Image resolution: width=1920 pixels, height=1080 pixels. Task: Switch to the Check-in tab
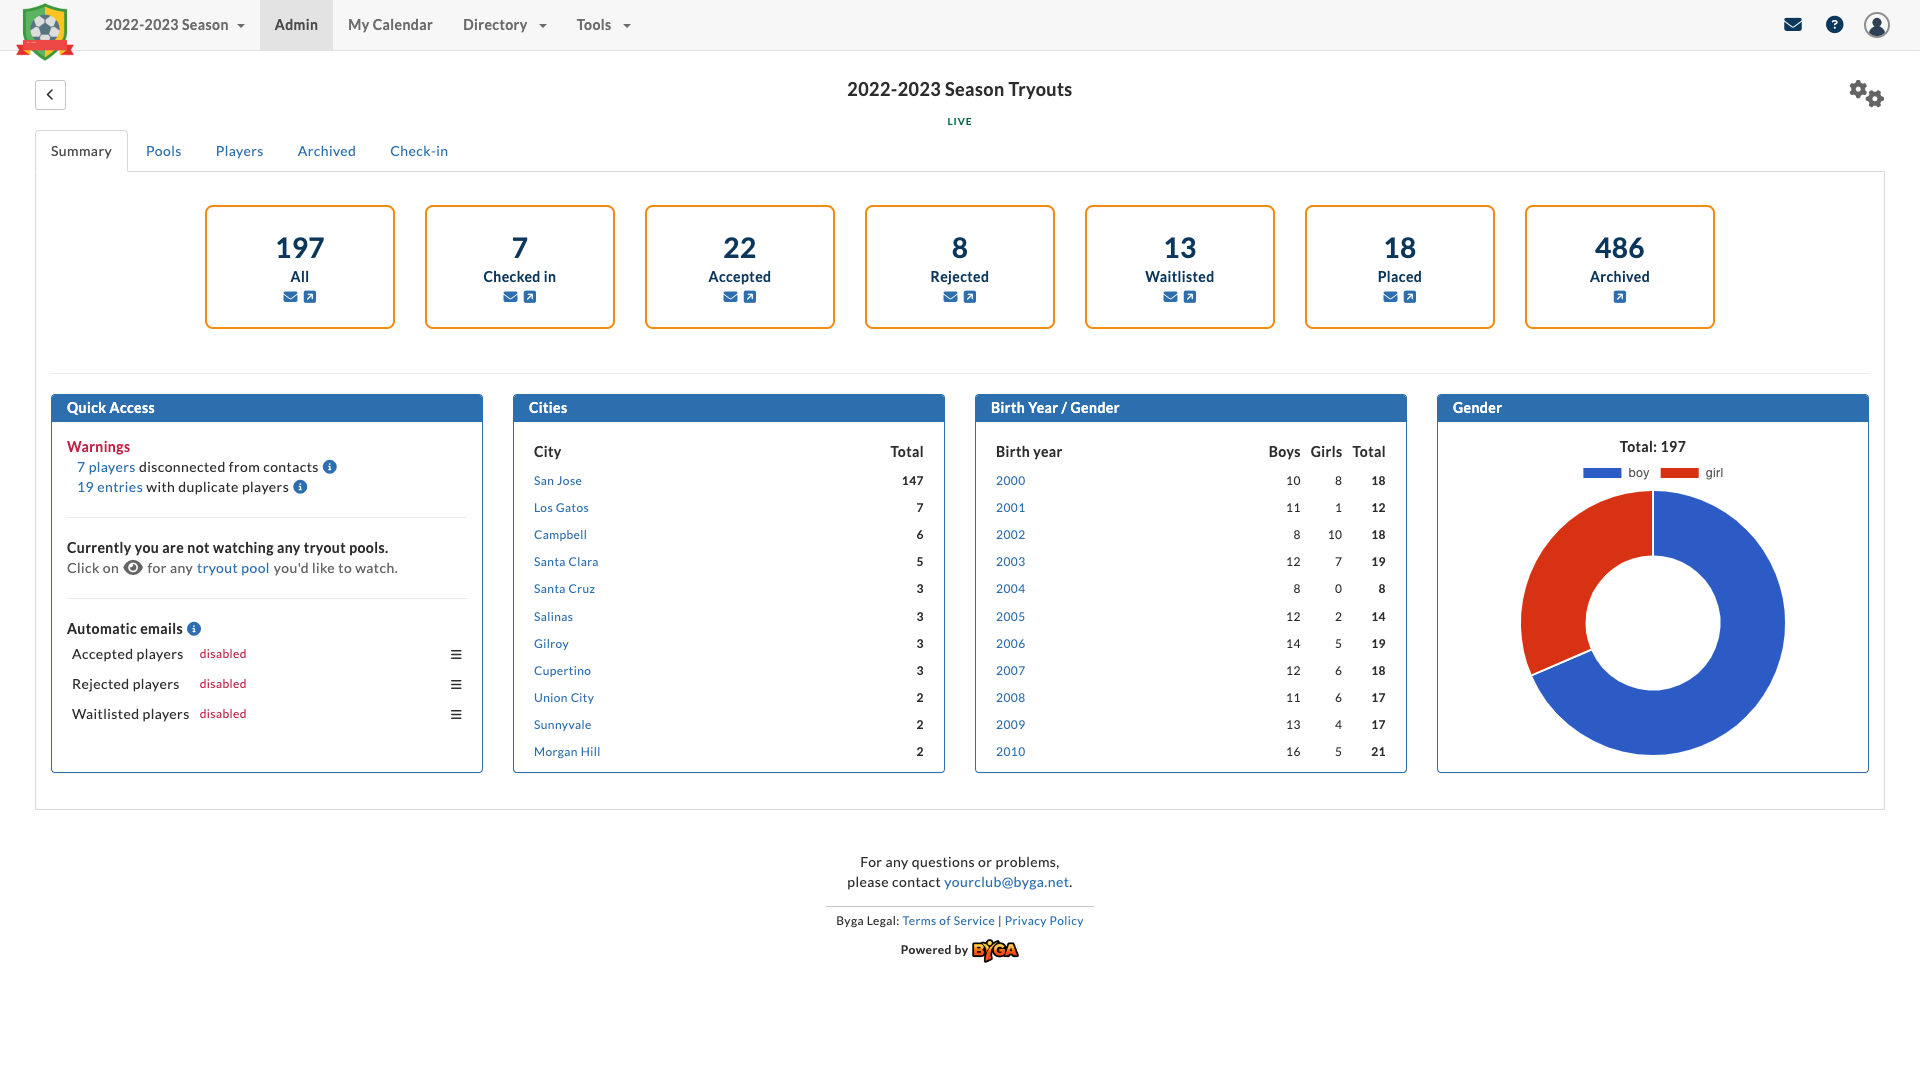[x=418, y=151]
